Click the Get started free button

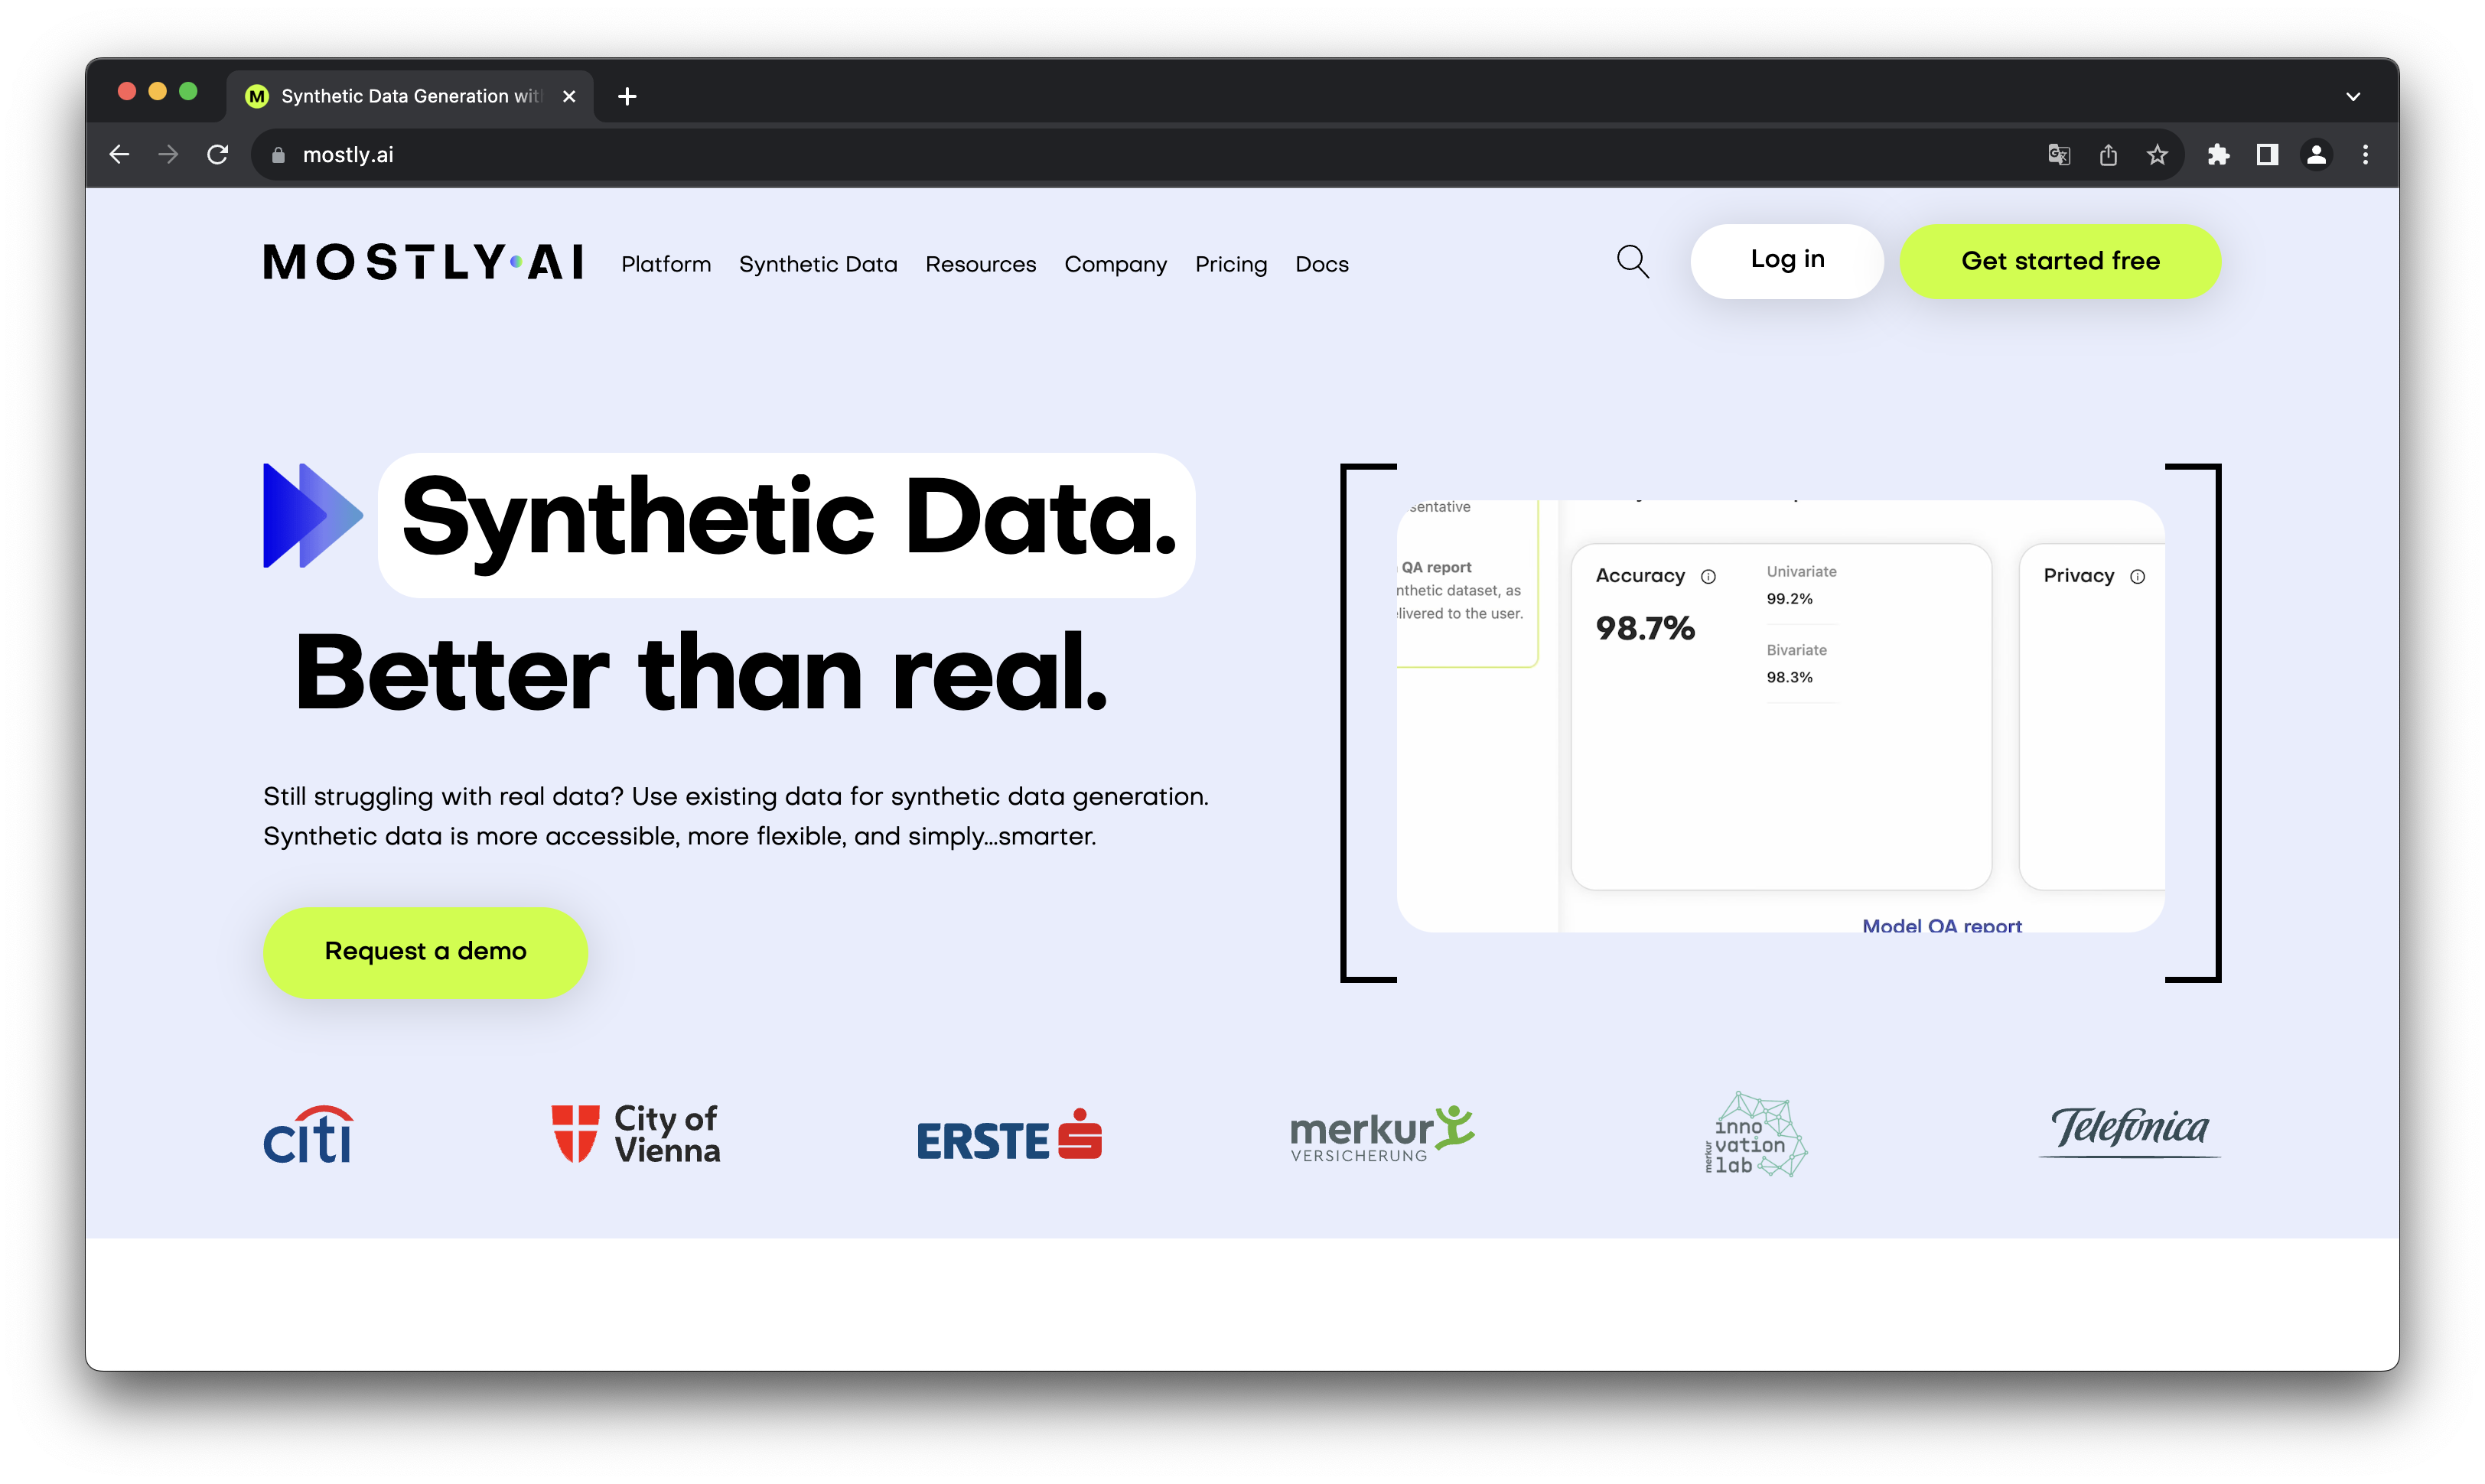click(x=2060, y=261)
